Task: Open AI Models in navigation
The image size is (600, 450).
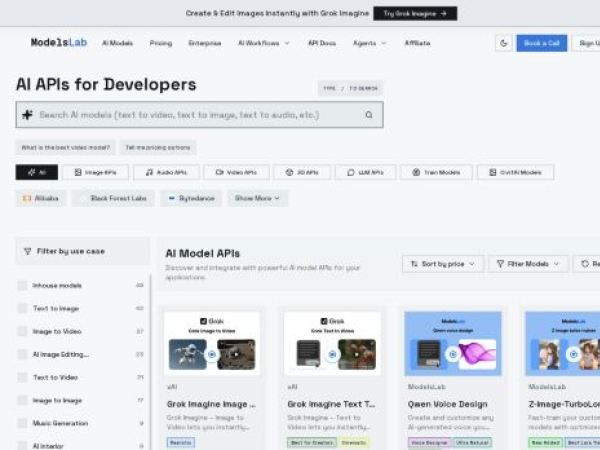Action: click(117, 43)
